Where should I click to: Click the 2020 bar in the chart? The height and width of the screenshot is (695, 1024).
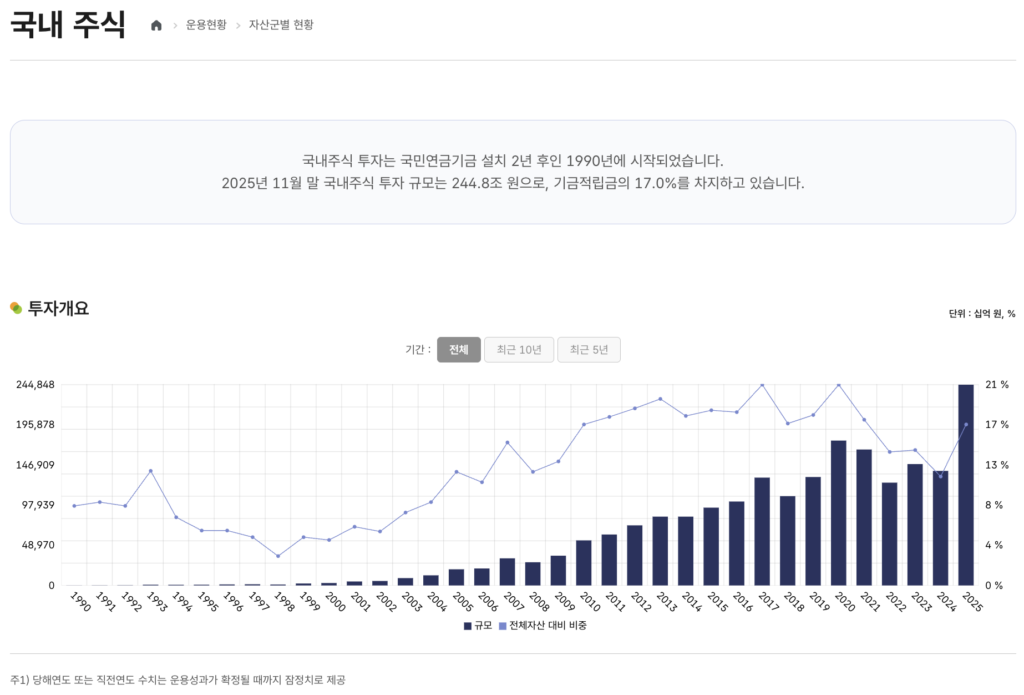838,513
